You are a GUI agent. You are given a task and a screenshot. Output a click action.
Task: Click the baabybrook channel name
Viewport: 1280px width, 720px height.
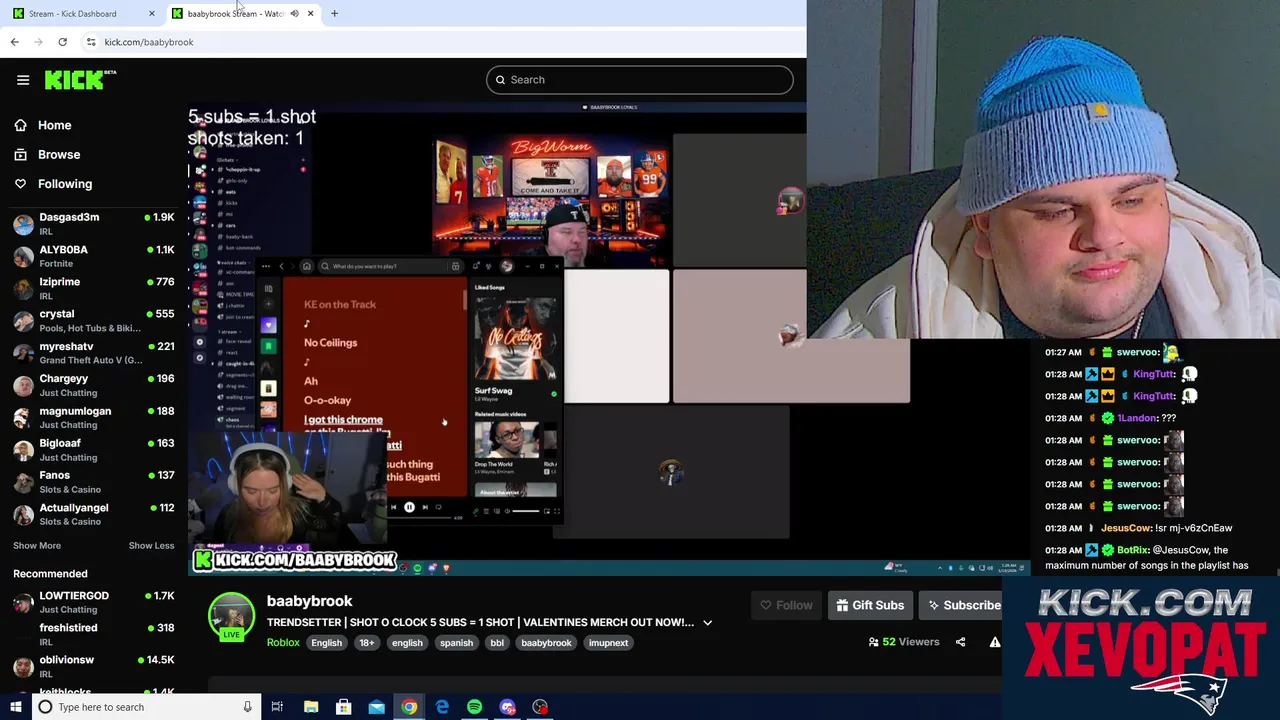309,601
